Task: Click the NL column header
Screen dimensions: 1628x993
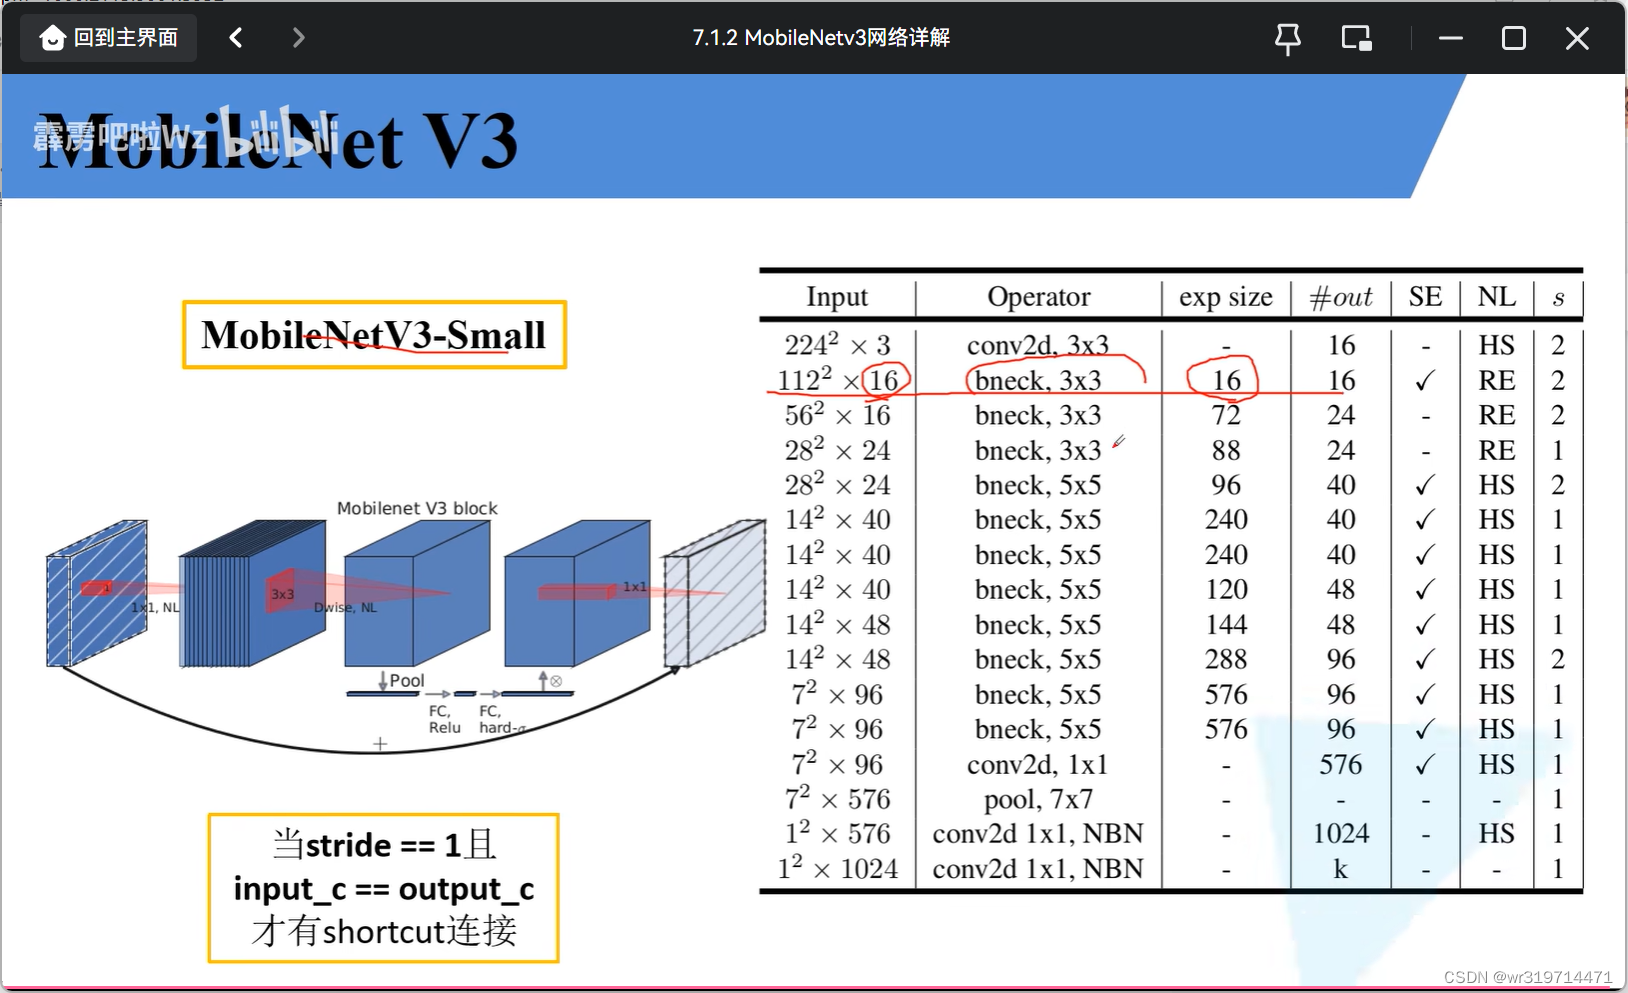Action: [x=1497, y=297]
